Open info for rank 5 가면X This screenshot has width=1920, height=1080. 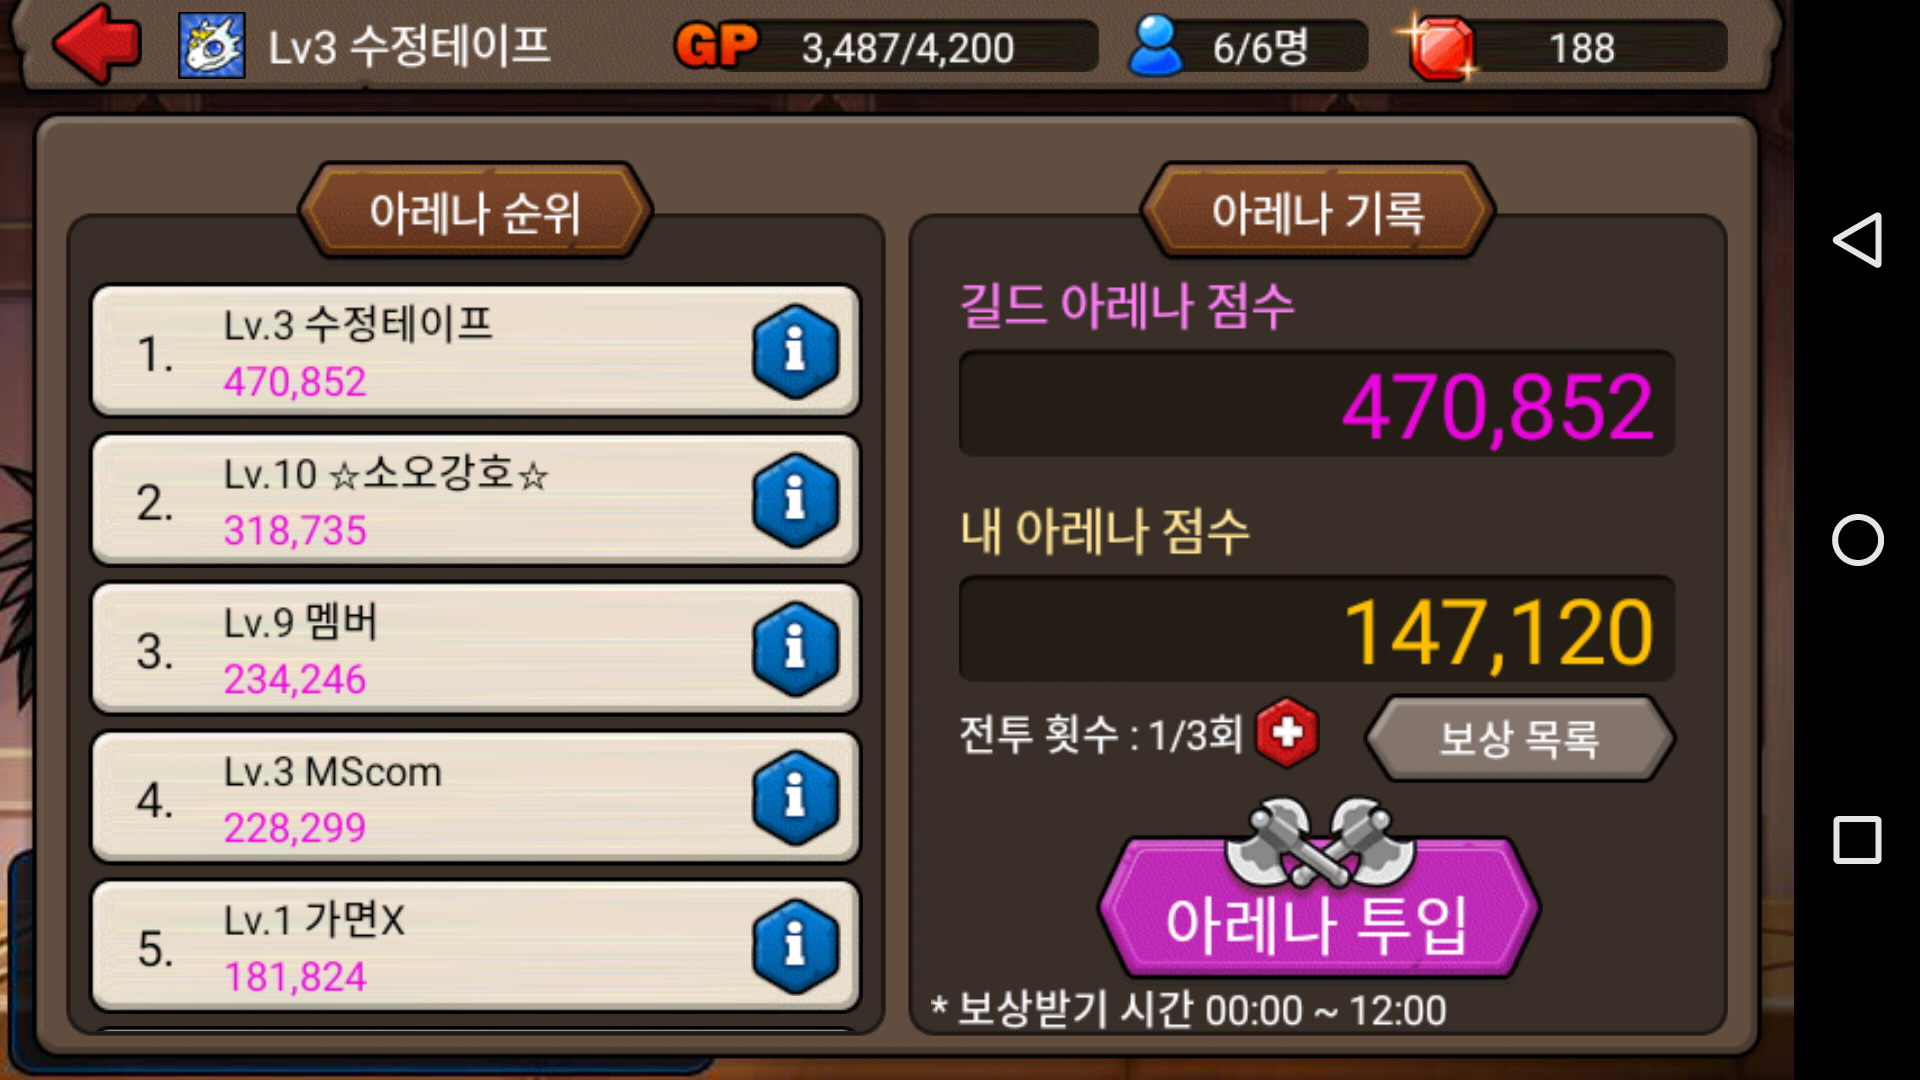point(795,946)
